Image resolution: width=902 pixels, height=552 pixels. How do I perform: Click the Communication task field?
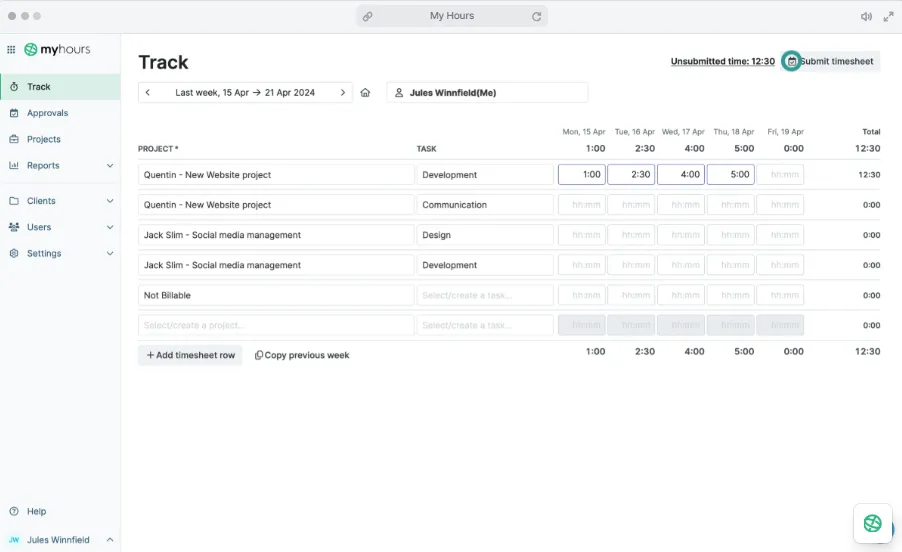(x=485, y=205)
